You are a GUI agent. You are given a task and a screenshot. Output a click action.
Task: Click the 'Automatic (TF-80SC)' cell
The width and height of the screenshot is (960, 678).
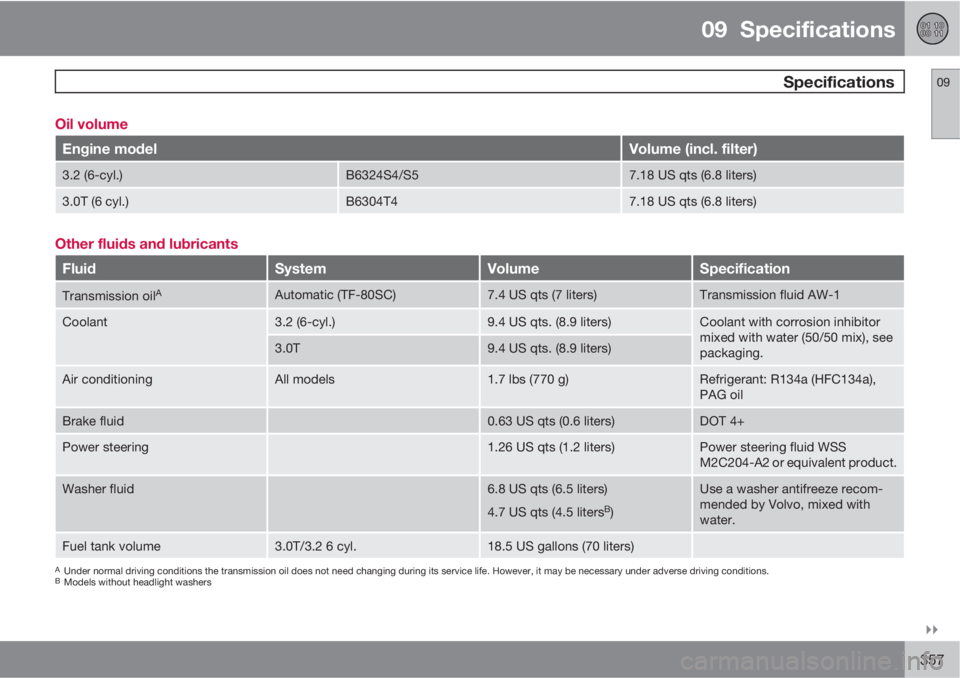[x=373, y=295]
